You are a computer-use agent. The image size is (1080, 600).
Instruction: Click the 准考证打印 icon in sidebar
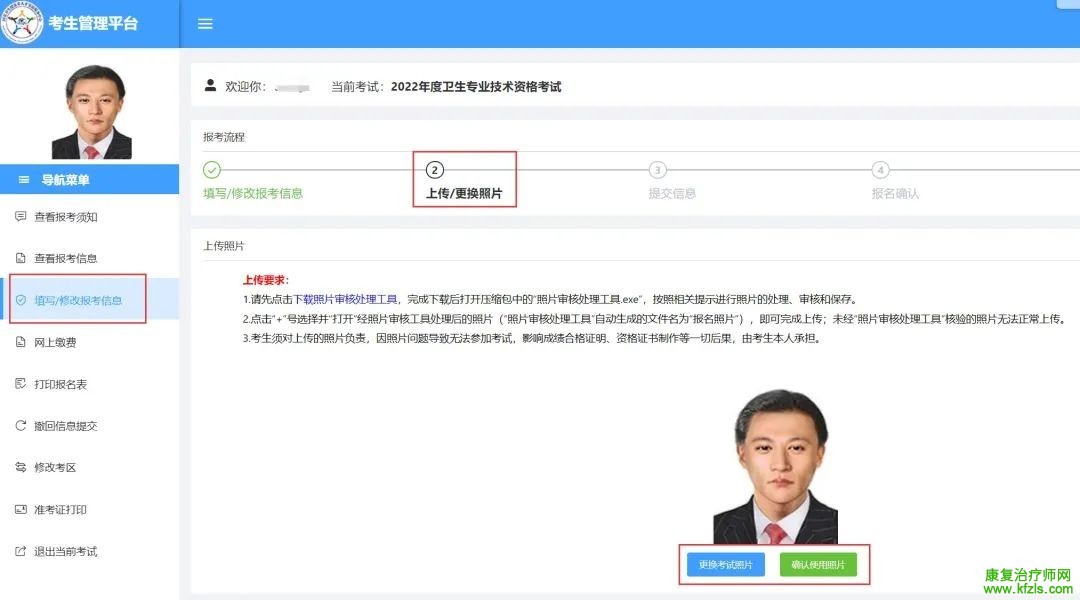click(20, 509)
